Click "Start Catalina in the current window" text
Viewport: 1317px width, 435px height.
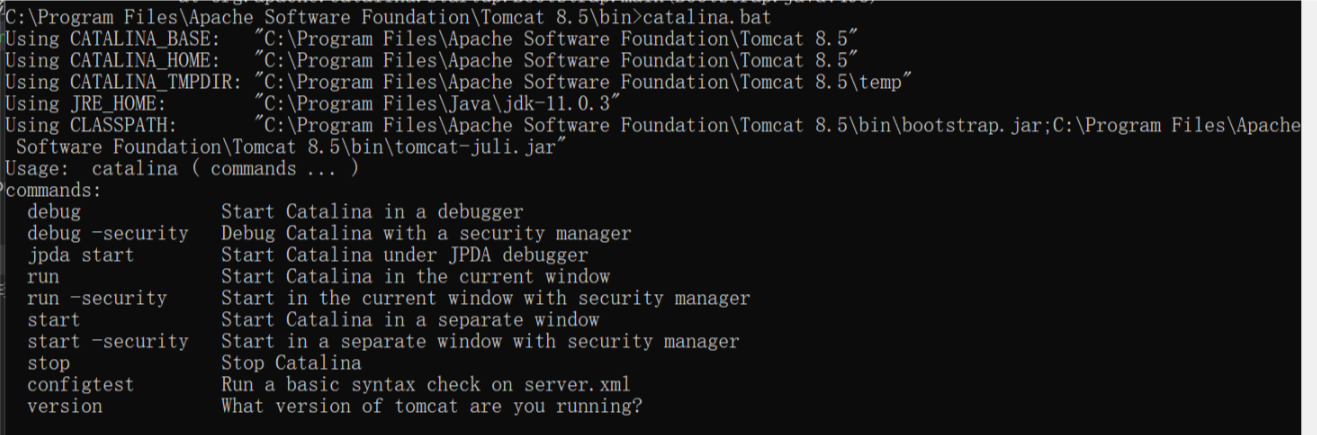(415, 277)
